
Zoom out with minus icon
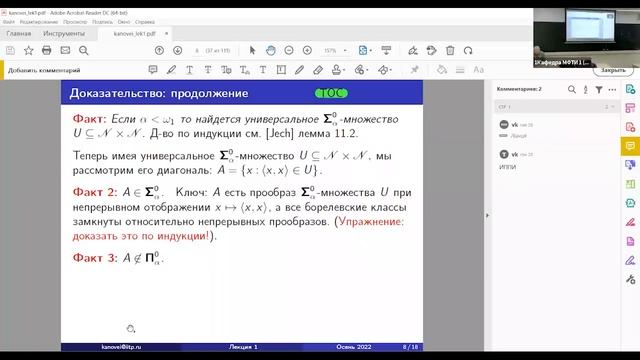coord(289,51)
